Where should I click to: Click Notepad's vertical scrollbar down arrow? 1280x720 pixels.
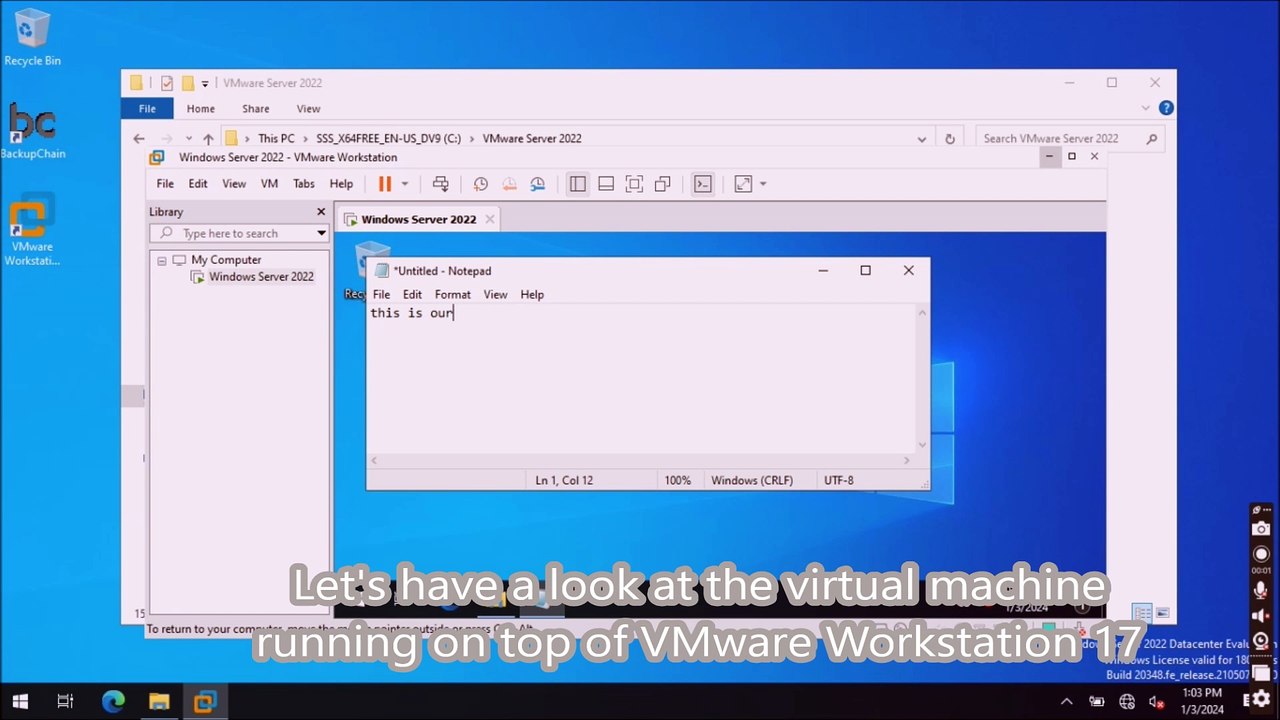pos(922,445)
